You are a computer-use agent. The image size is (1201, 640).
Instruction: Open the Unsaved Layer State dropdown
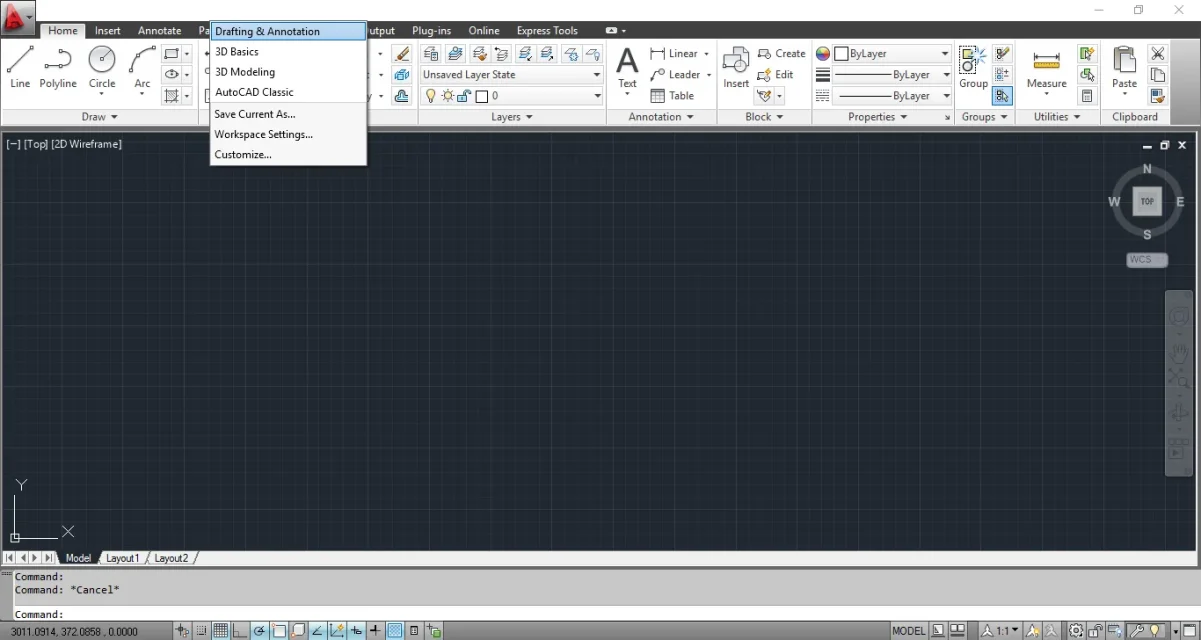pyautogui.click(x=512, y=75)
